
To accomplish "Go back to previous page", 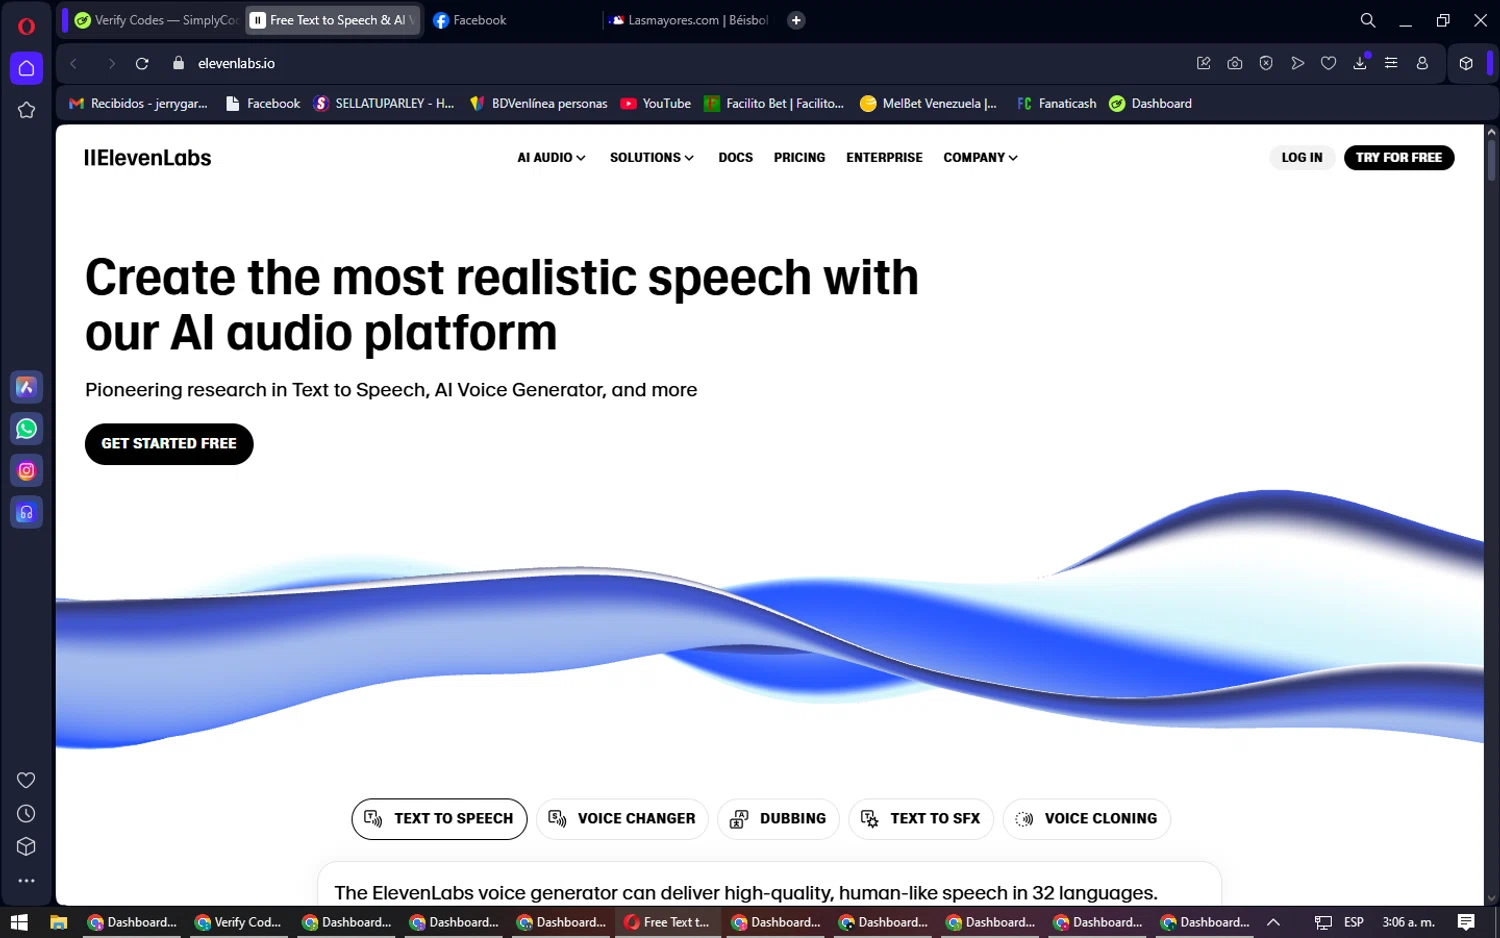I will coord(74,63).
